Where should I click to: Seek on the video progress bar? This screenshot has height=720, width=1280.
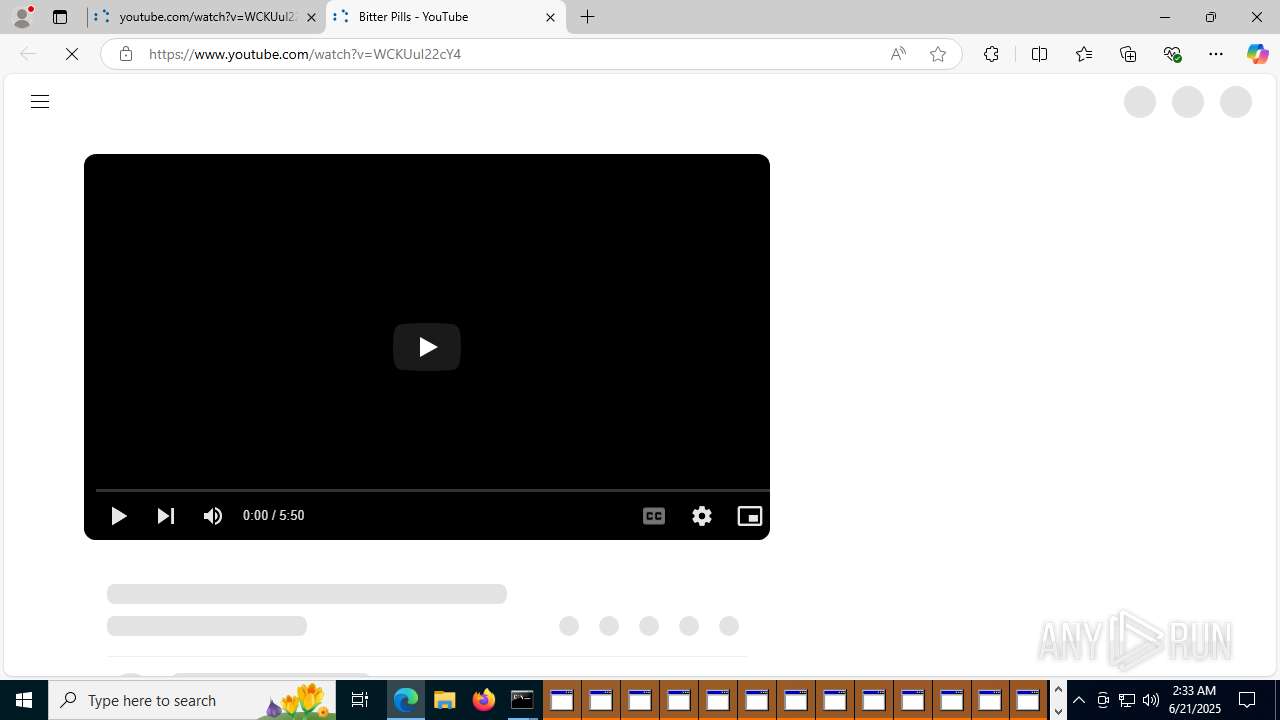click(x=432, y=490)
